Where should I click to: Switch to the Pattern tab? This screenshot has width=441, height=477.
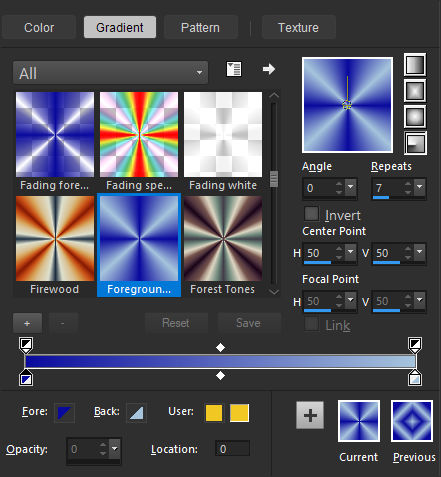pos(200,27)
